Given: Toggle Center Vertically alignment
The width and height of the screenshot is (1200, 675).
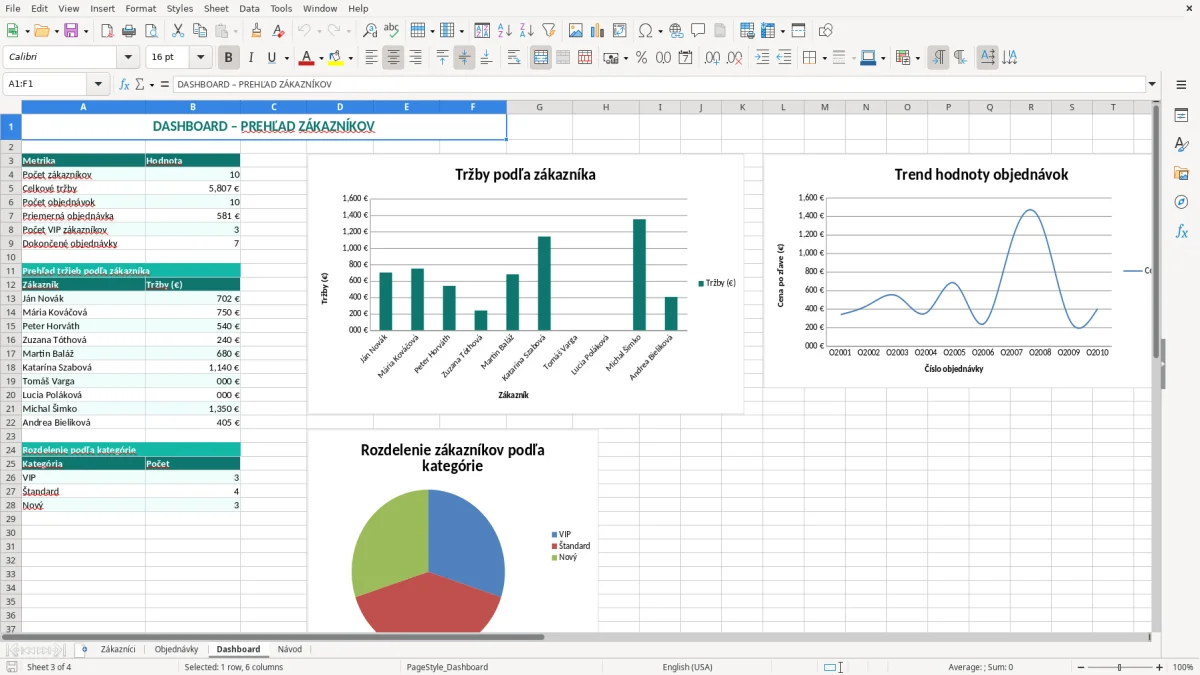Looking at the screenshot, I should tap(464, 58).
